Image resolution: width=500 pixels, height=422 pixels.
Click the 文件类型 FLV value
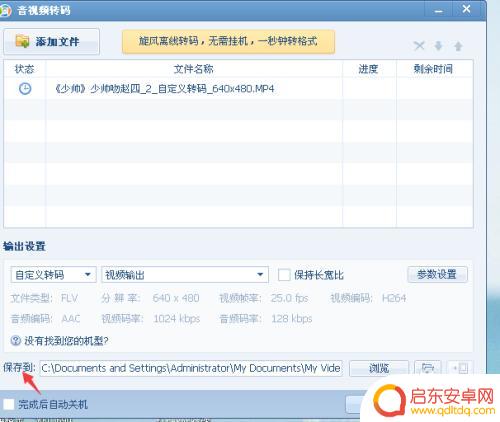(69, 298)
